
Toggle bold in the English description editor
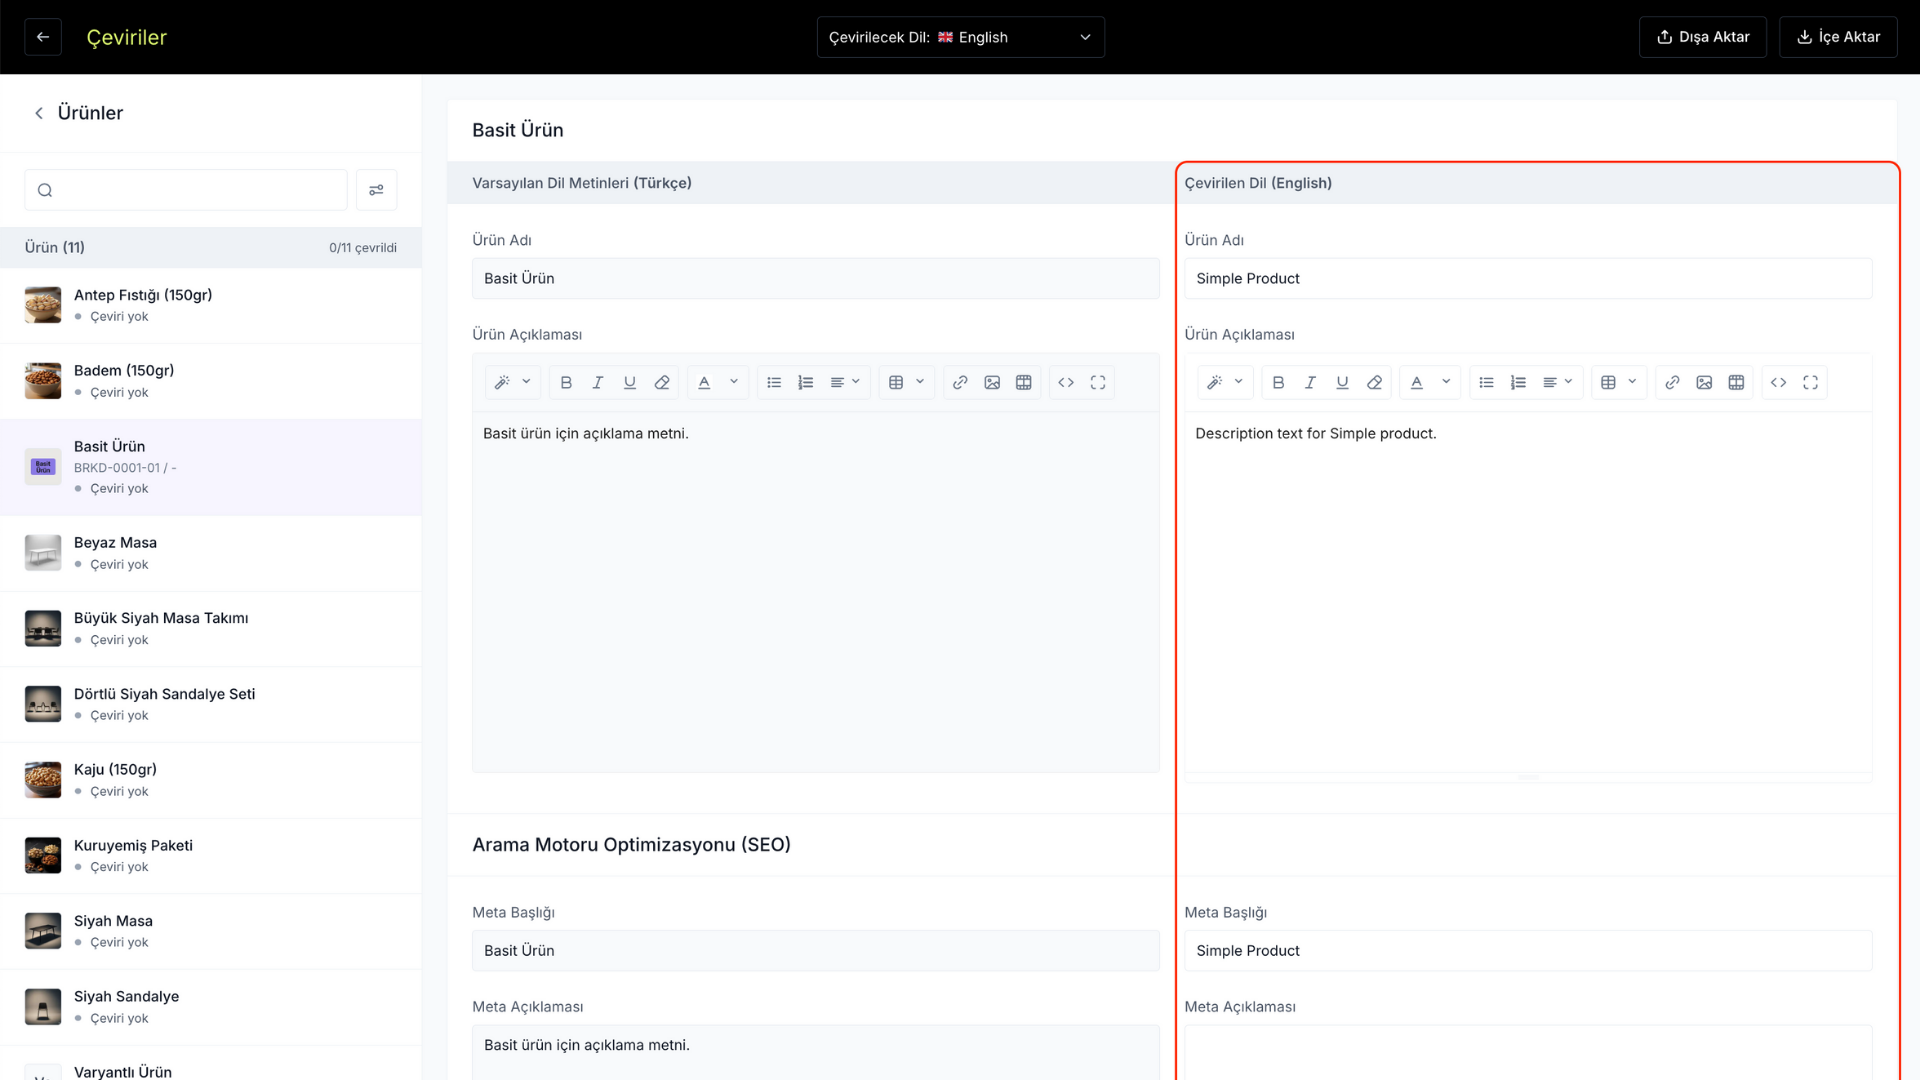coord(1278,382)
